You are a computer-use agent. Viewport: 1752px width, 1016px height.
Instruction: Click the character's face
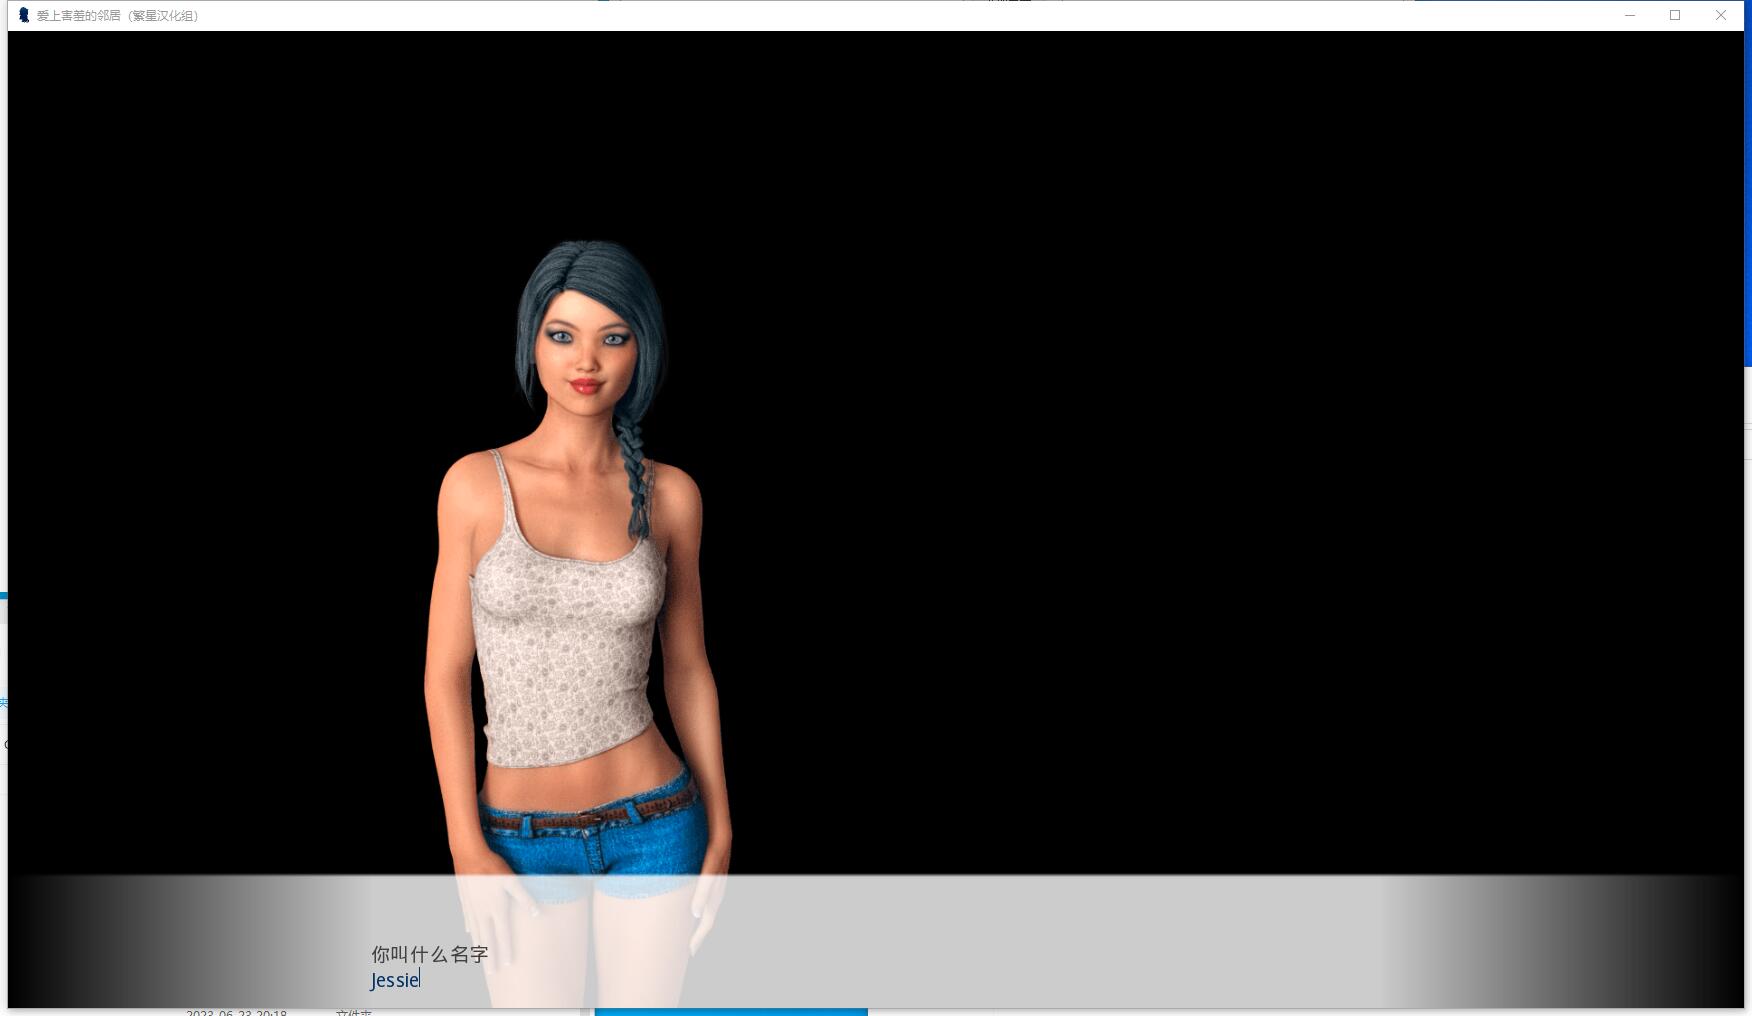click(x=587, y=345)
